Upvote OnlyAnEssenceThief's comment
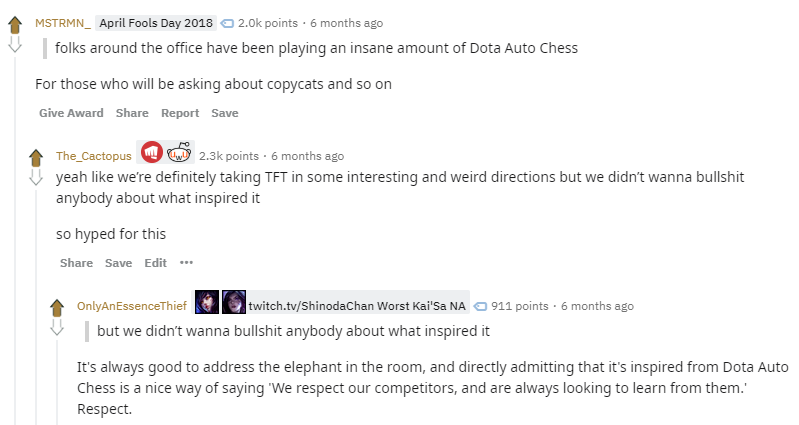799x425 pixels. click(x=57, y=308)
